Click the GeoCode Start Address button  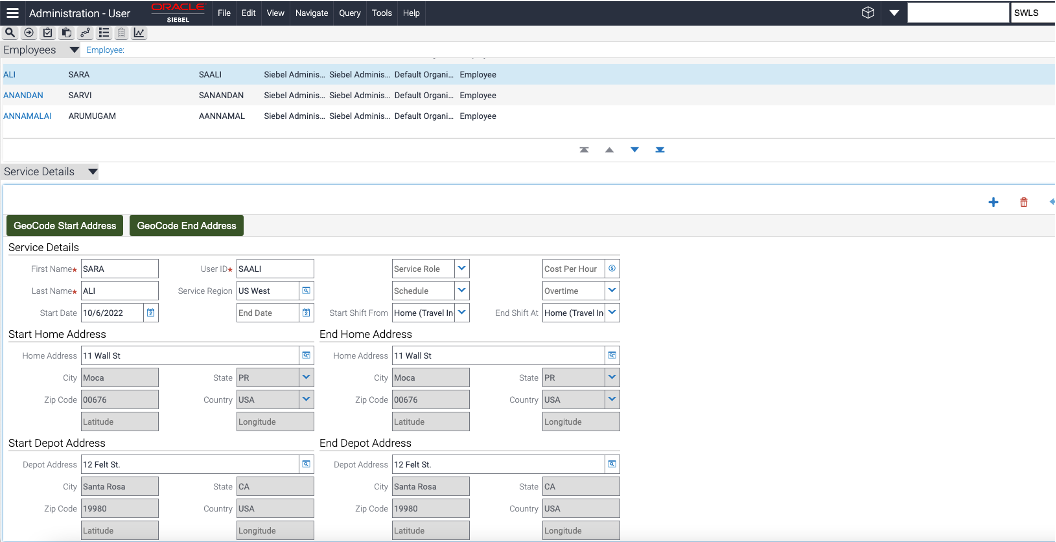[x=65, y=225]
